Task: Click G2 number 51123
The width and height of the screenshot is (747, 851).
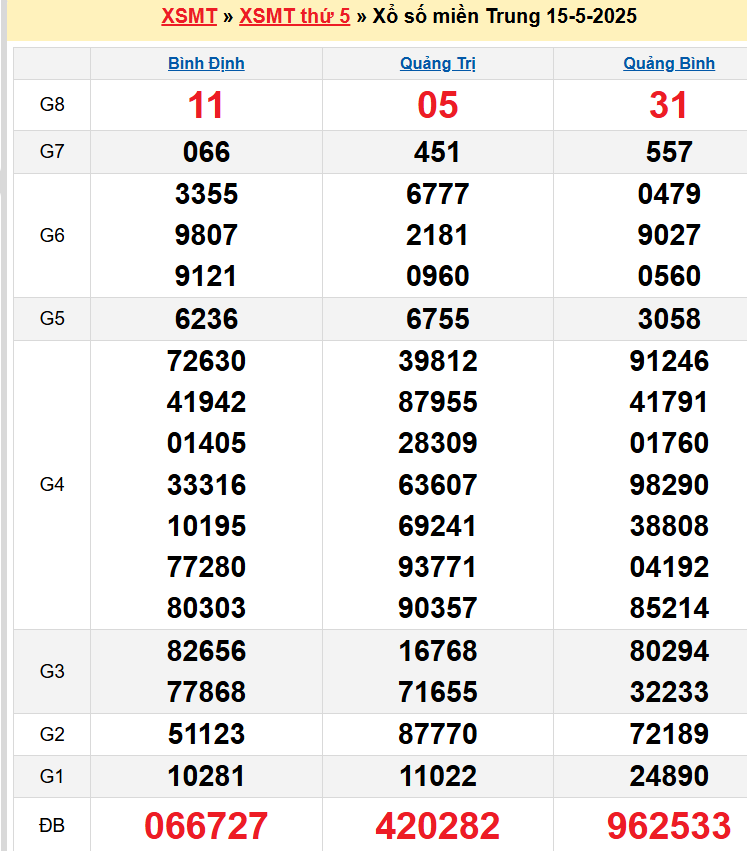Action: point(206,734)
